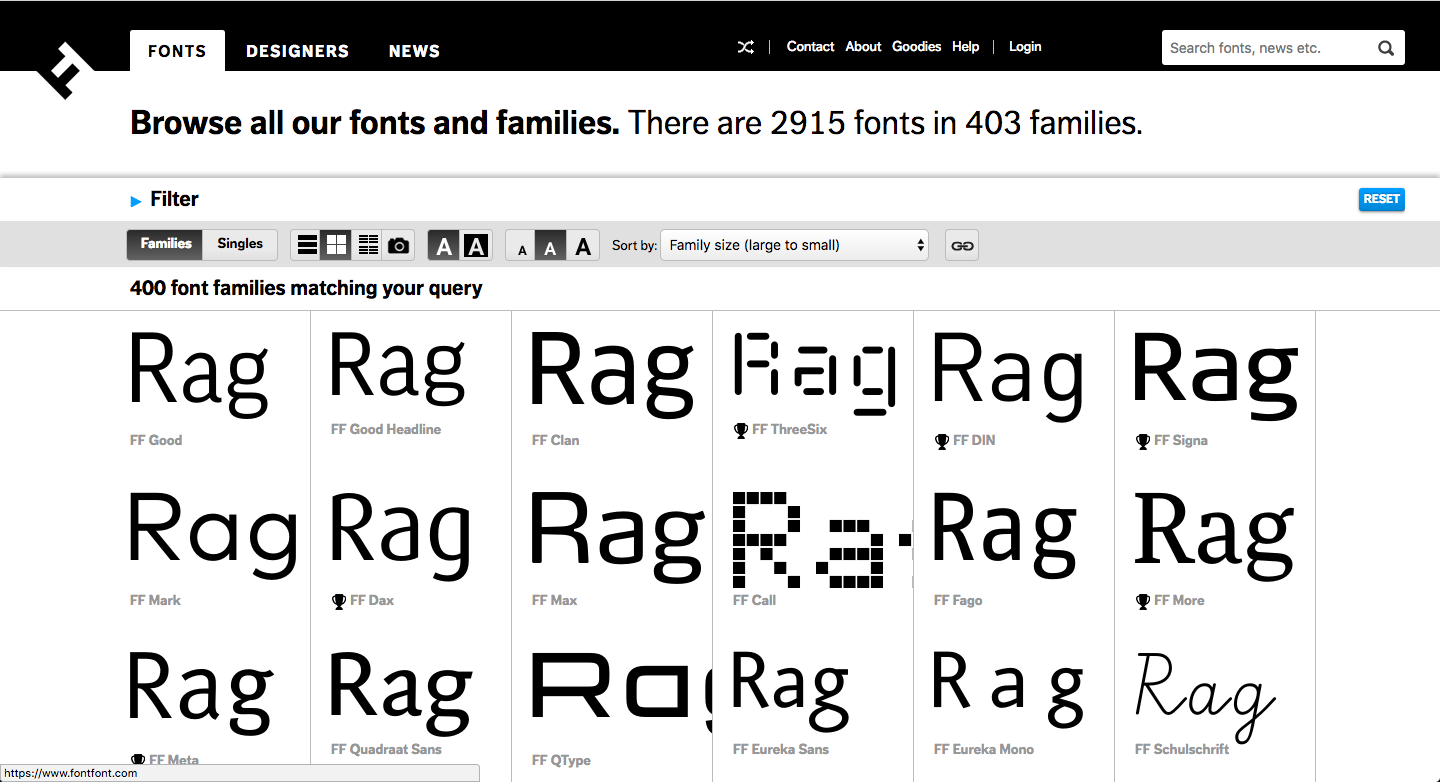Click trophy icon next to FF ThreeSix

point(741,430)
